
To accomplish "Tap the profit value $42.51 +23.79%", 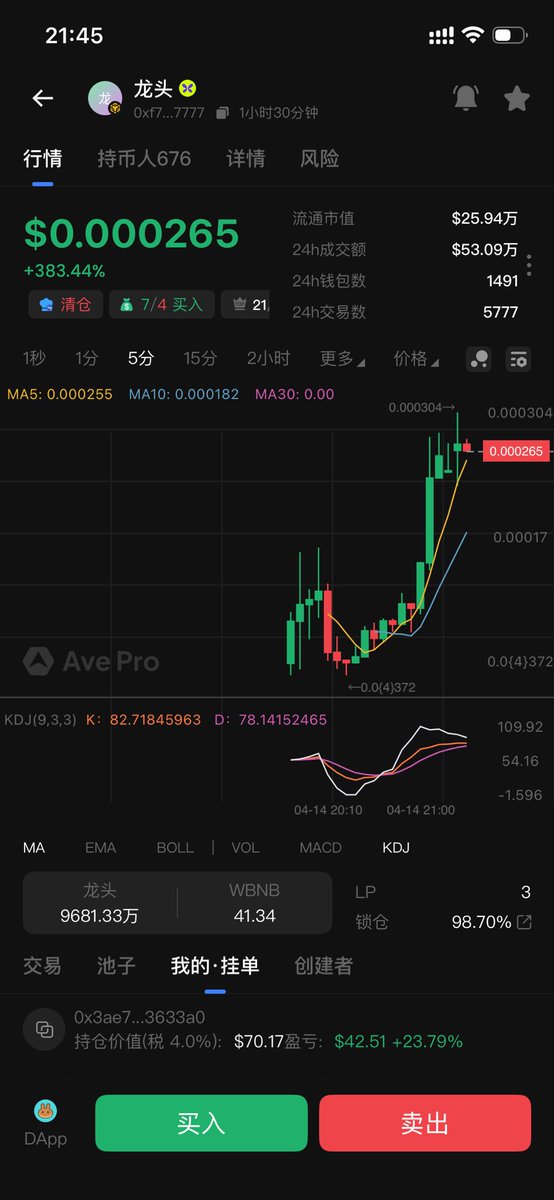I will (398, 1042).
